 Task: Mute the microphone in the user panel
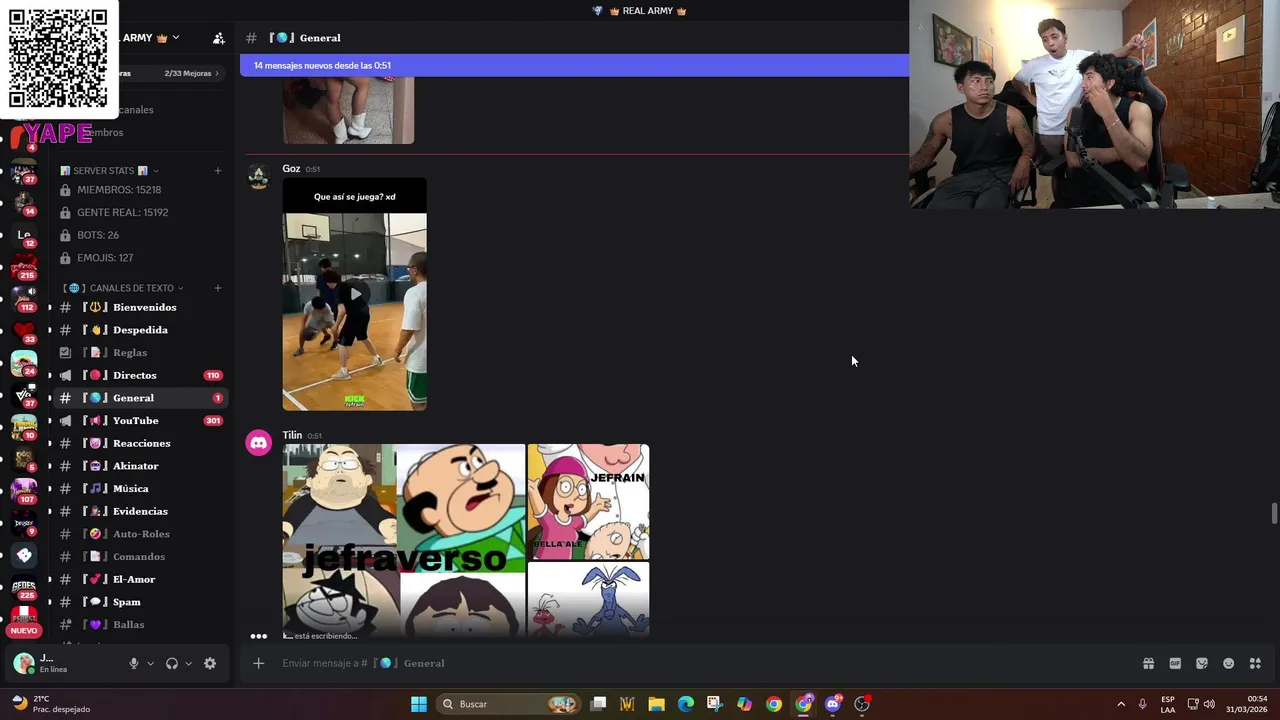[133, 663]
